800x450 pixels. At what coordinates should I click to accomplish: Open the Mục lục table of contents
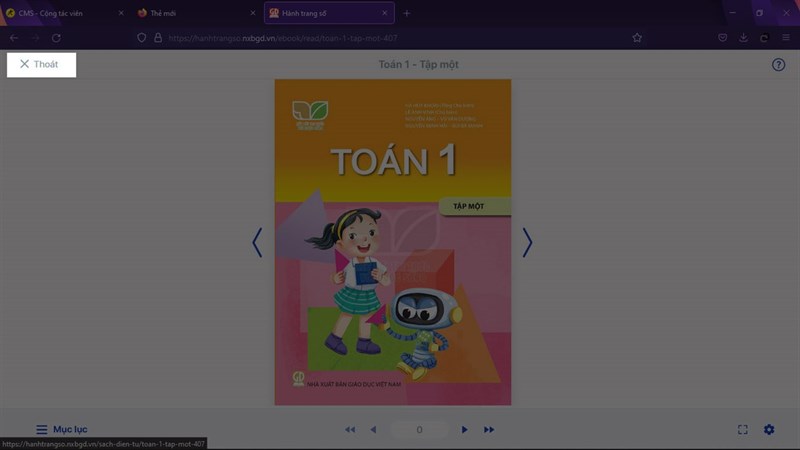(x=61, y=429)
